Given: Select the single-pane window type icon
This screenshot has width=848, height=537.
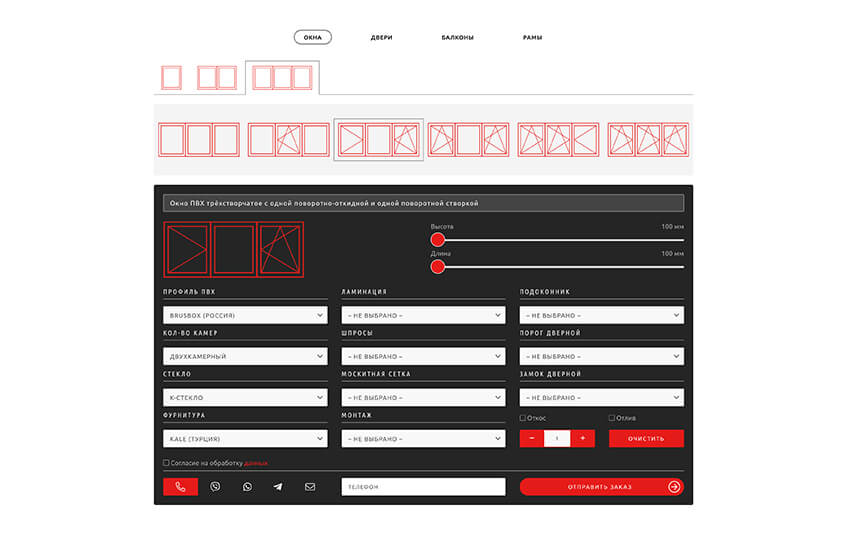Looking at the screenshot, I should click(171, 78).
